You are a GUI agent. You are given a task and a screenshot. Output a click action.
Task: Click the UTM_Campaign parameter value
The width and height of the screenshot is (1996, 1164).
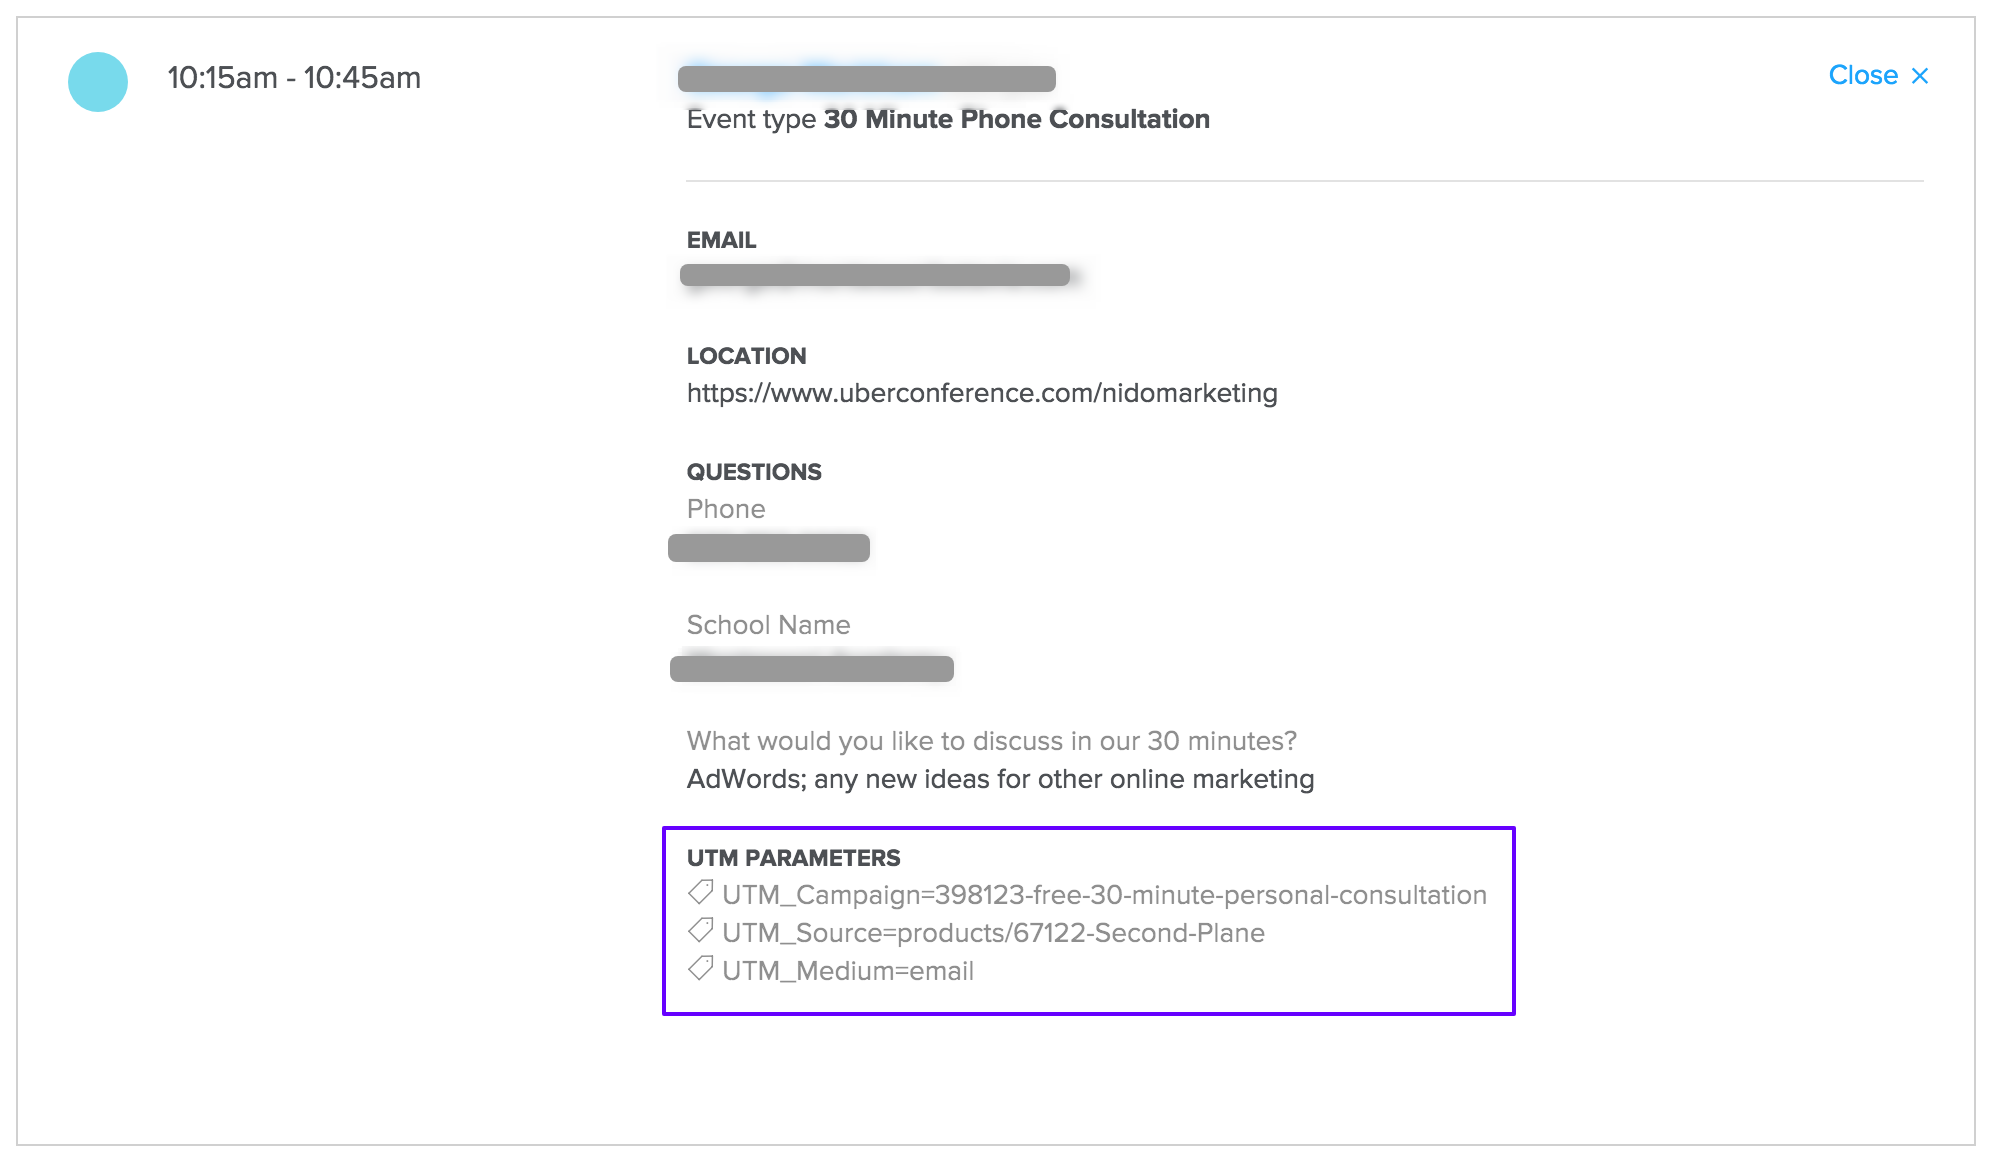click(1104, 895)
